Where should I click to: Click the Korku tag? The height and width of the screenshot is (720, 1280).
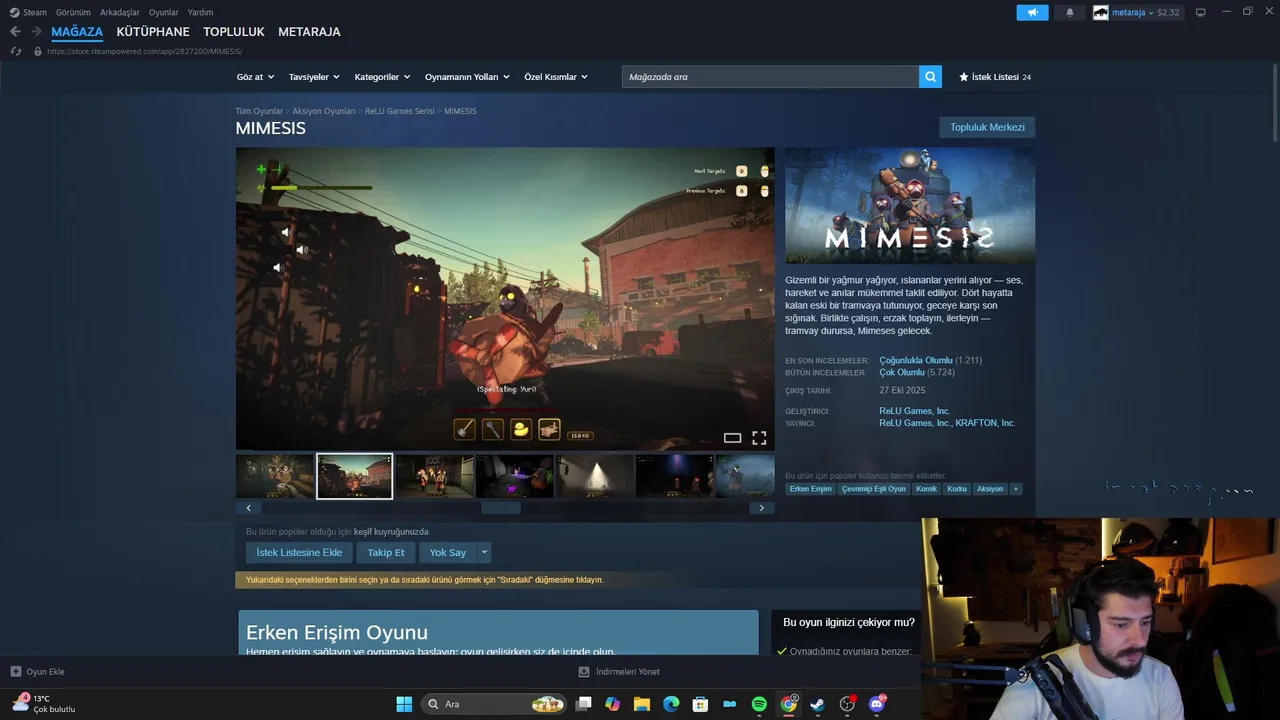957,489
